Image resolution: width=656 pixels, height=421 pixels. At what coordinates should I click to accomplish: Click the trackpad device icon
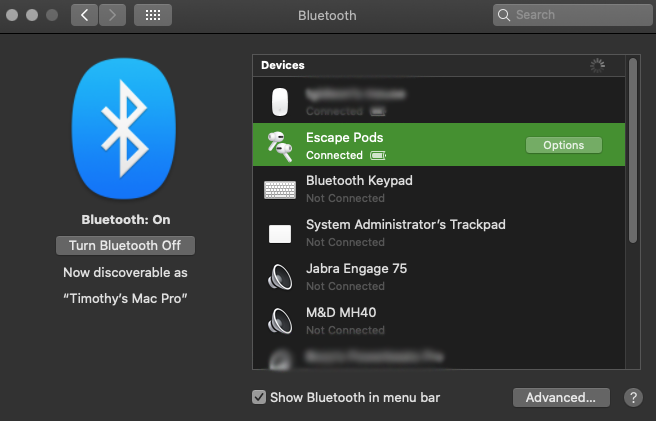pos(280,234)
